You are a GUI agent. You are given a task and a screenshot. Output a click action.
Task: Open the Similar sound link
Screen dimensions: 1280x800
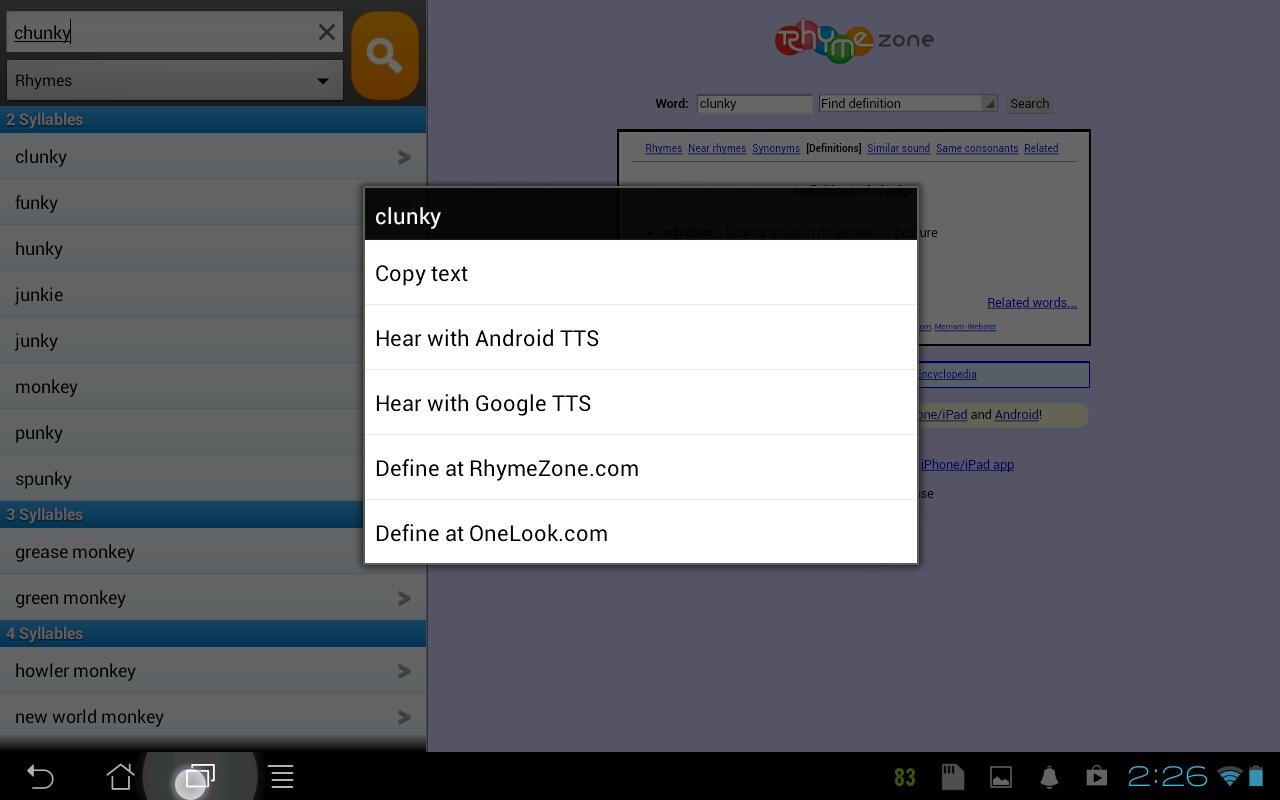click(x=898, y=149)
